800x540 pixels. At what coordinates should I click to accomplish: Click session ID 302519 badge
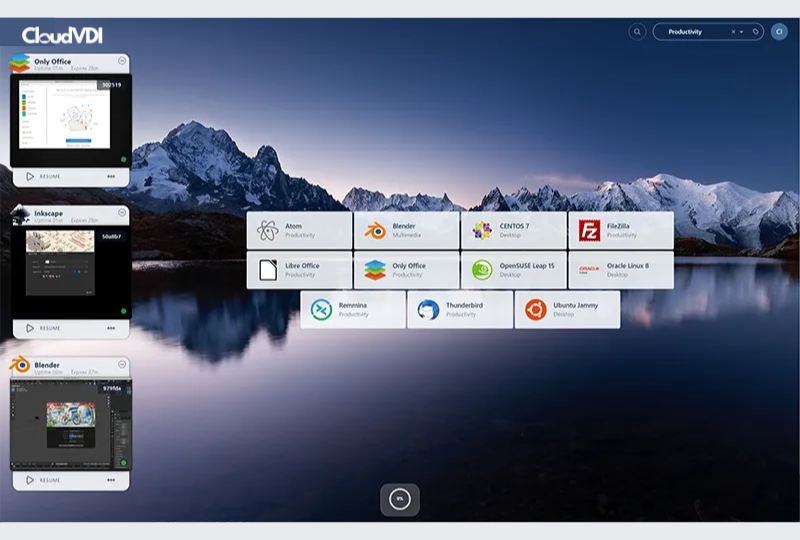112,85
